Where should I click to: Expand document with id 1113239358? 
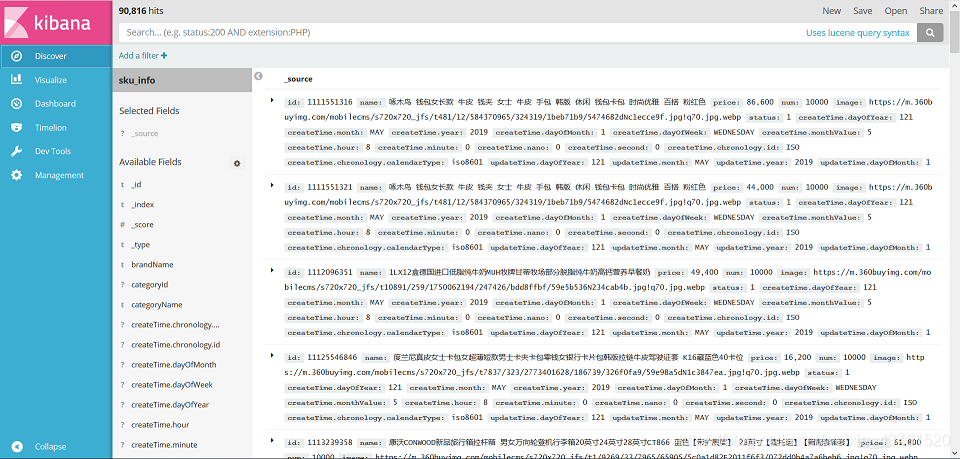271,440
